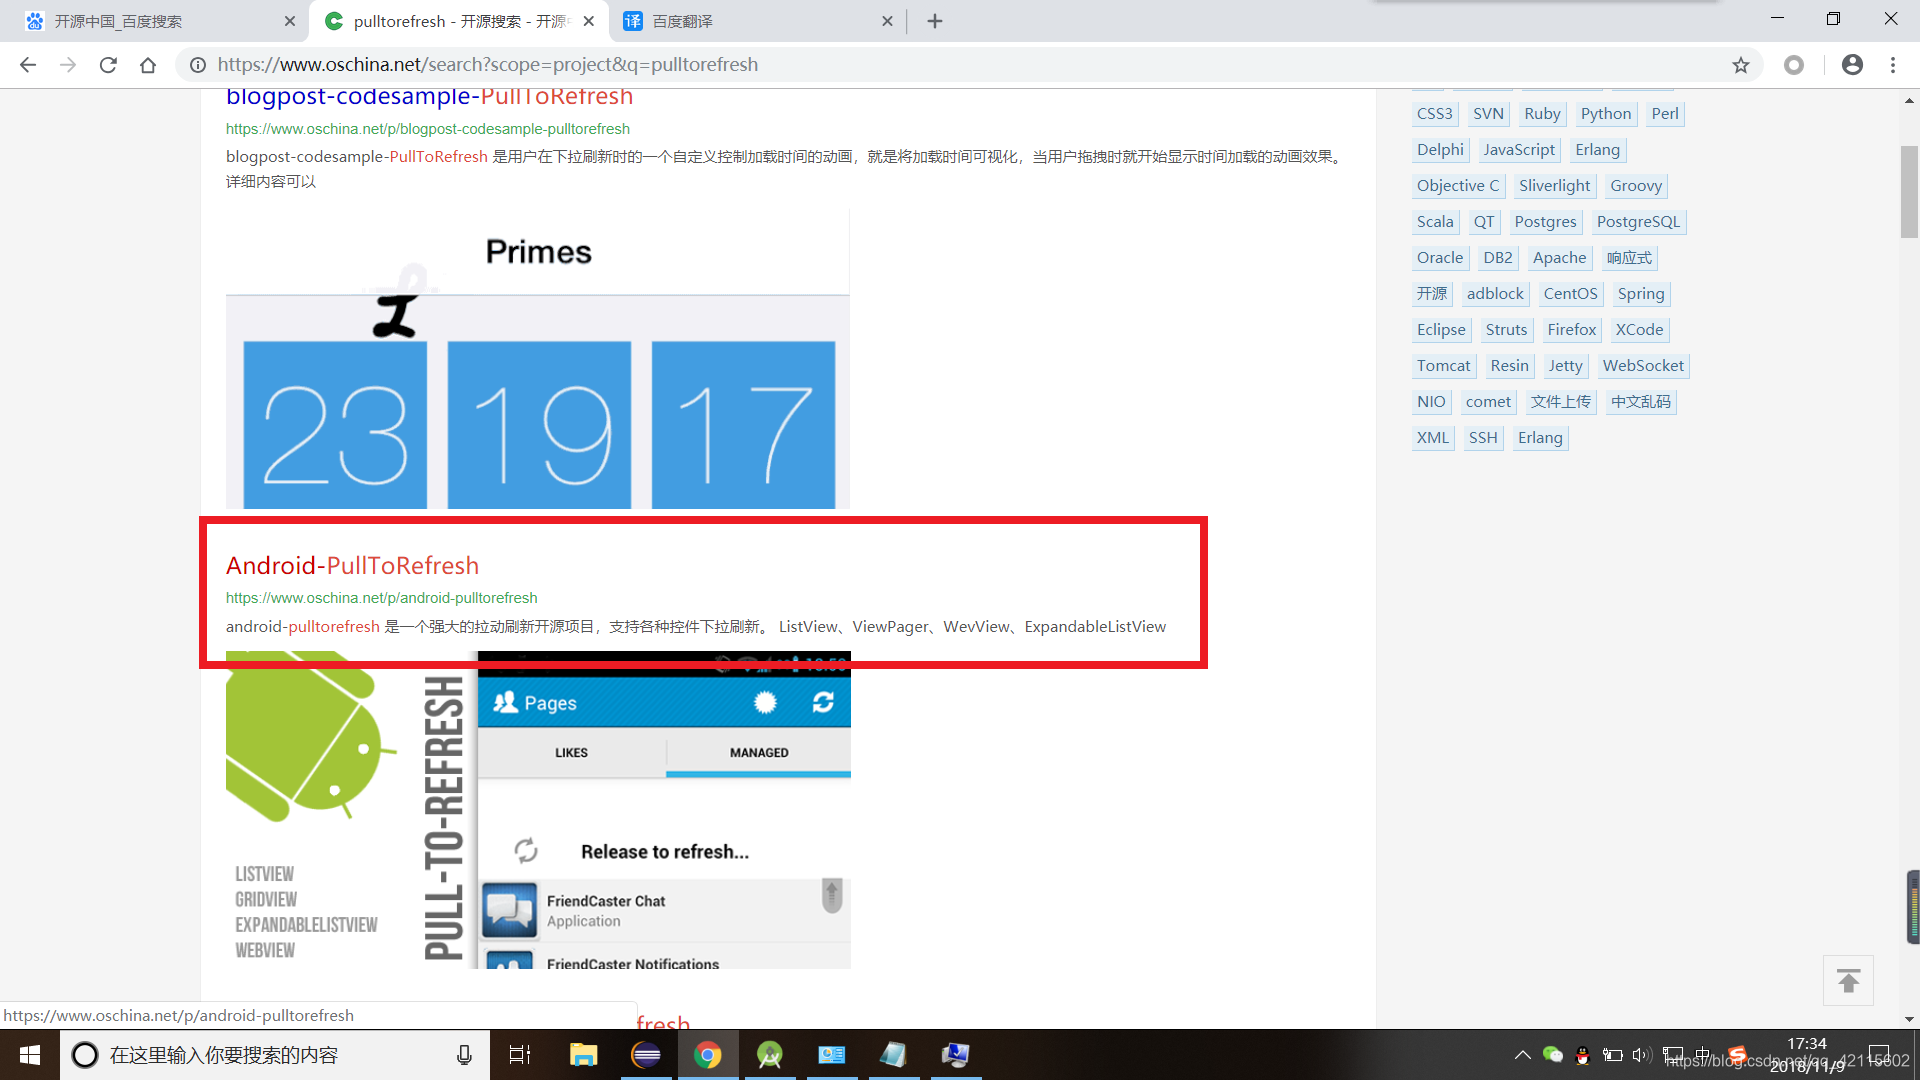
Task: Click the taskbar microphone icon
Action: click(x=464, y=1055)
